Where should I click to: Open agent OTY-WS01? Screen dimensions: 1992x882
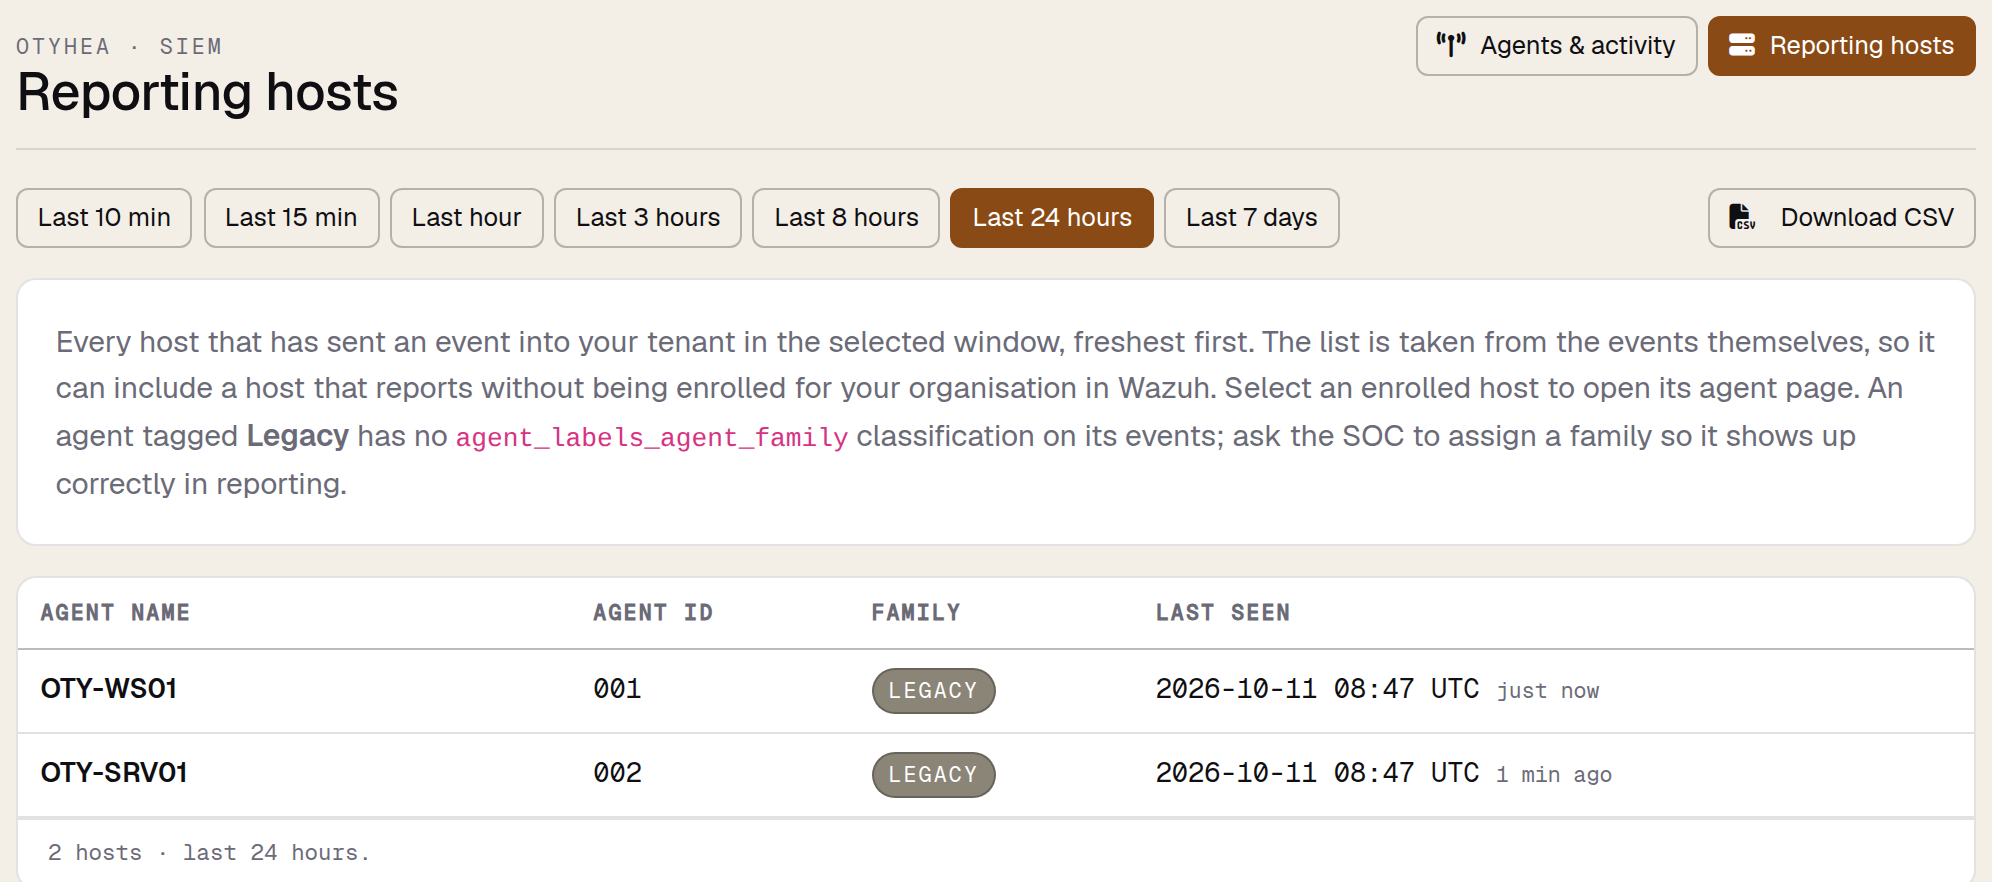tap(109, 689)
